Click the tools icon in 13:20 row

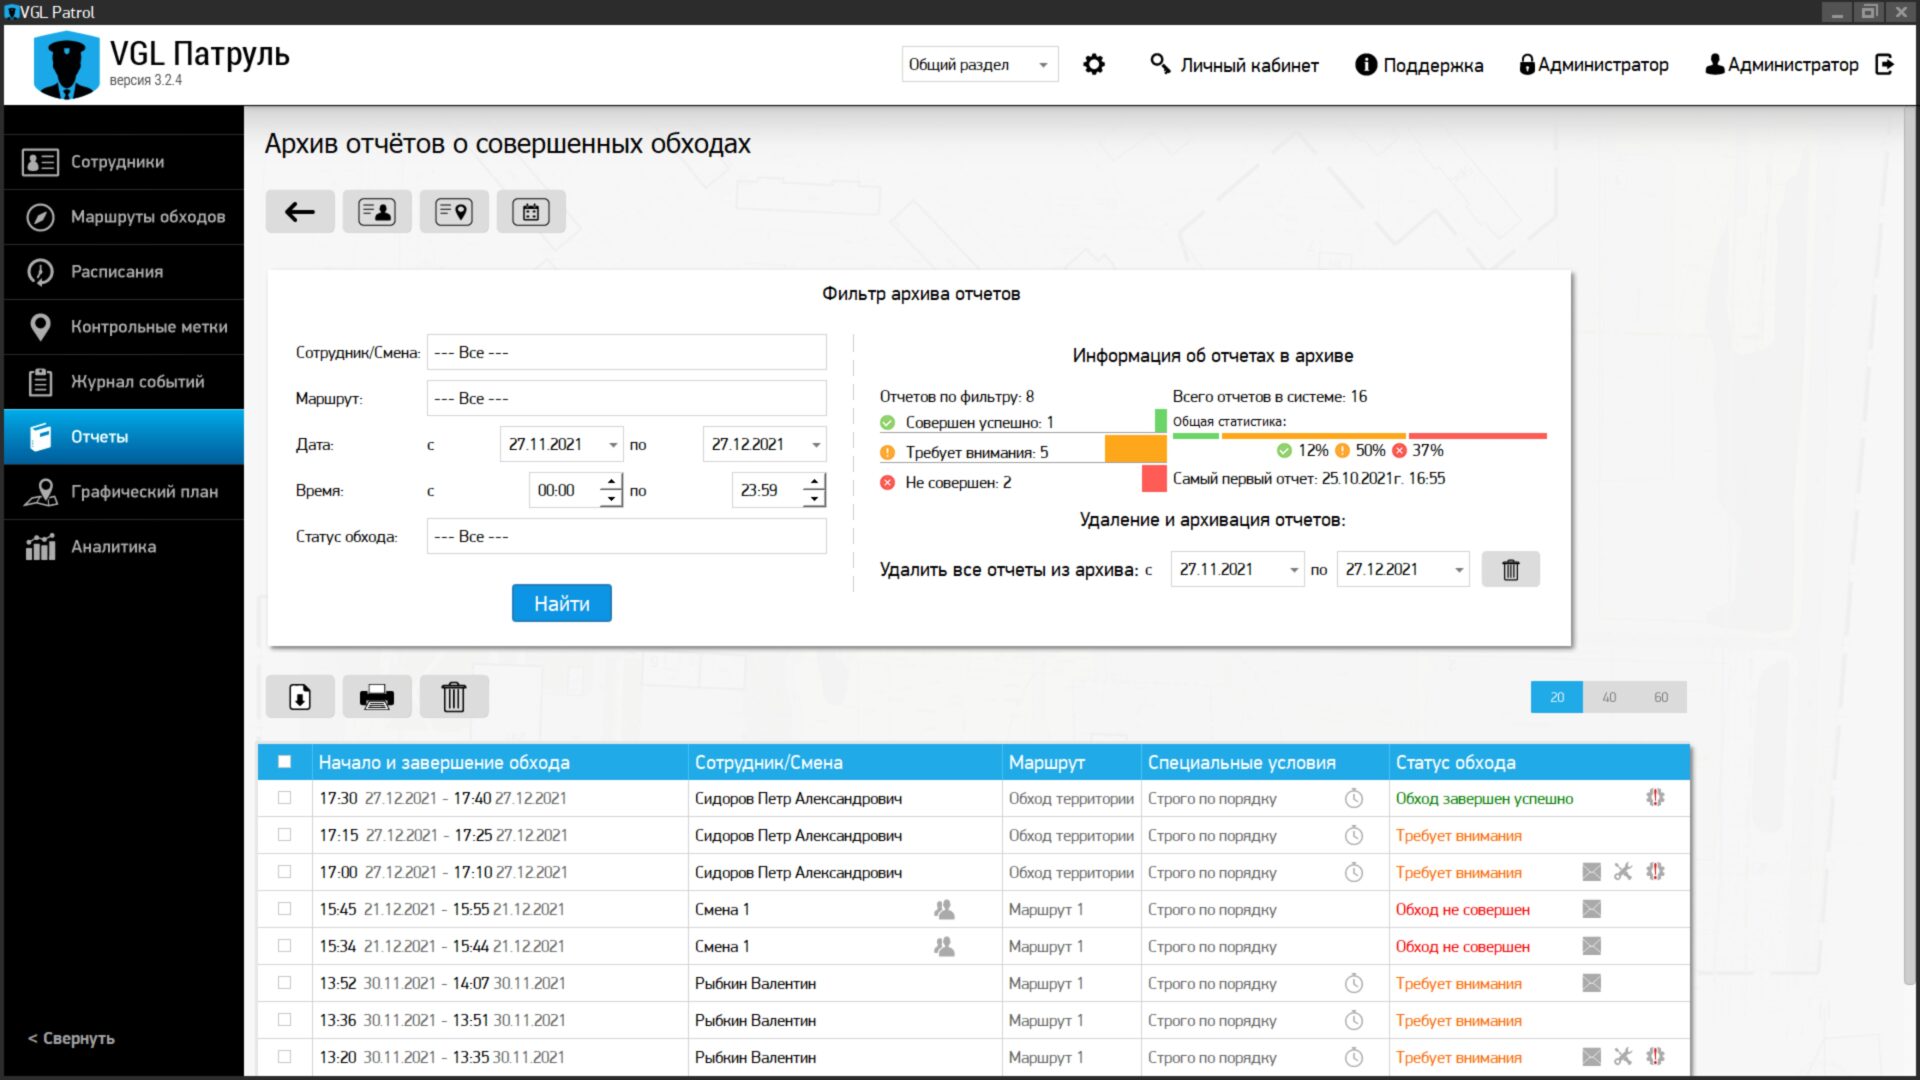click(x=1623, y=1056)
